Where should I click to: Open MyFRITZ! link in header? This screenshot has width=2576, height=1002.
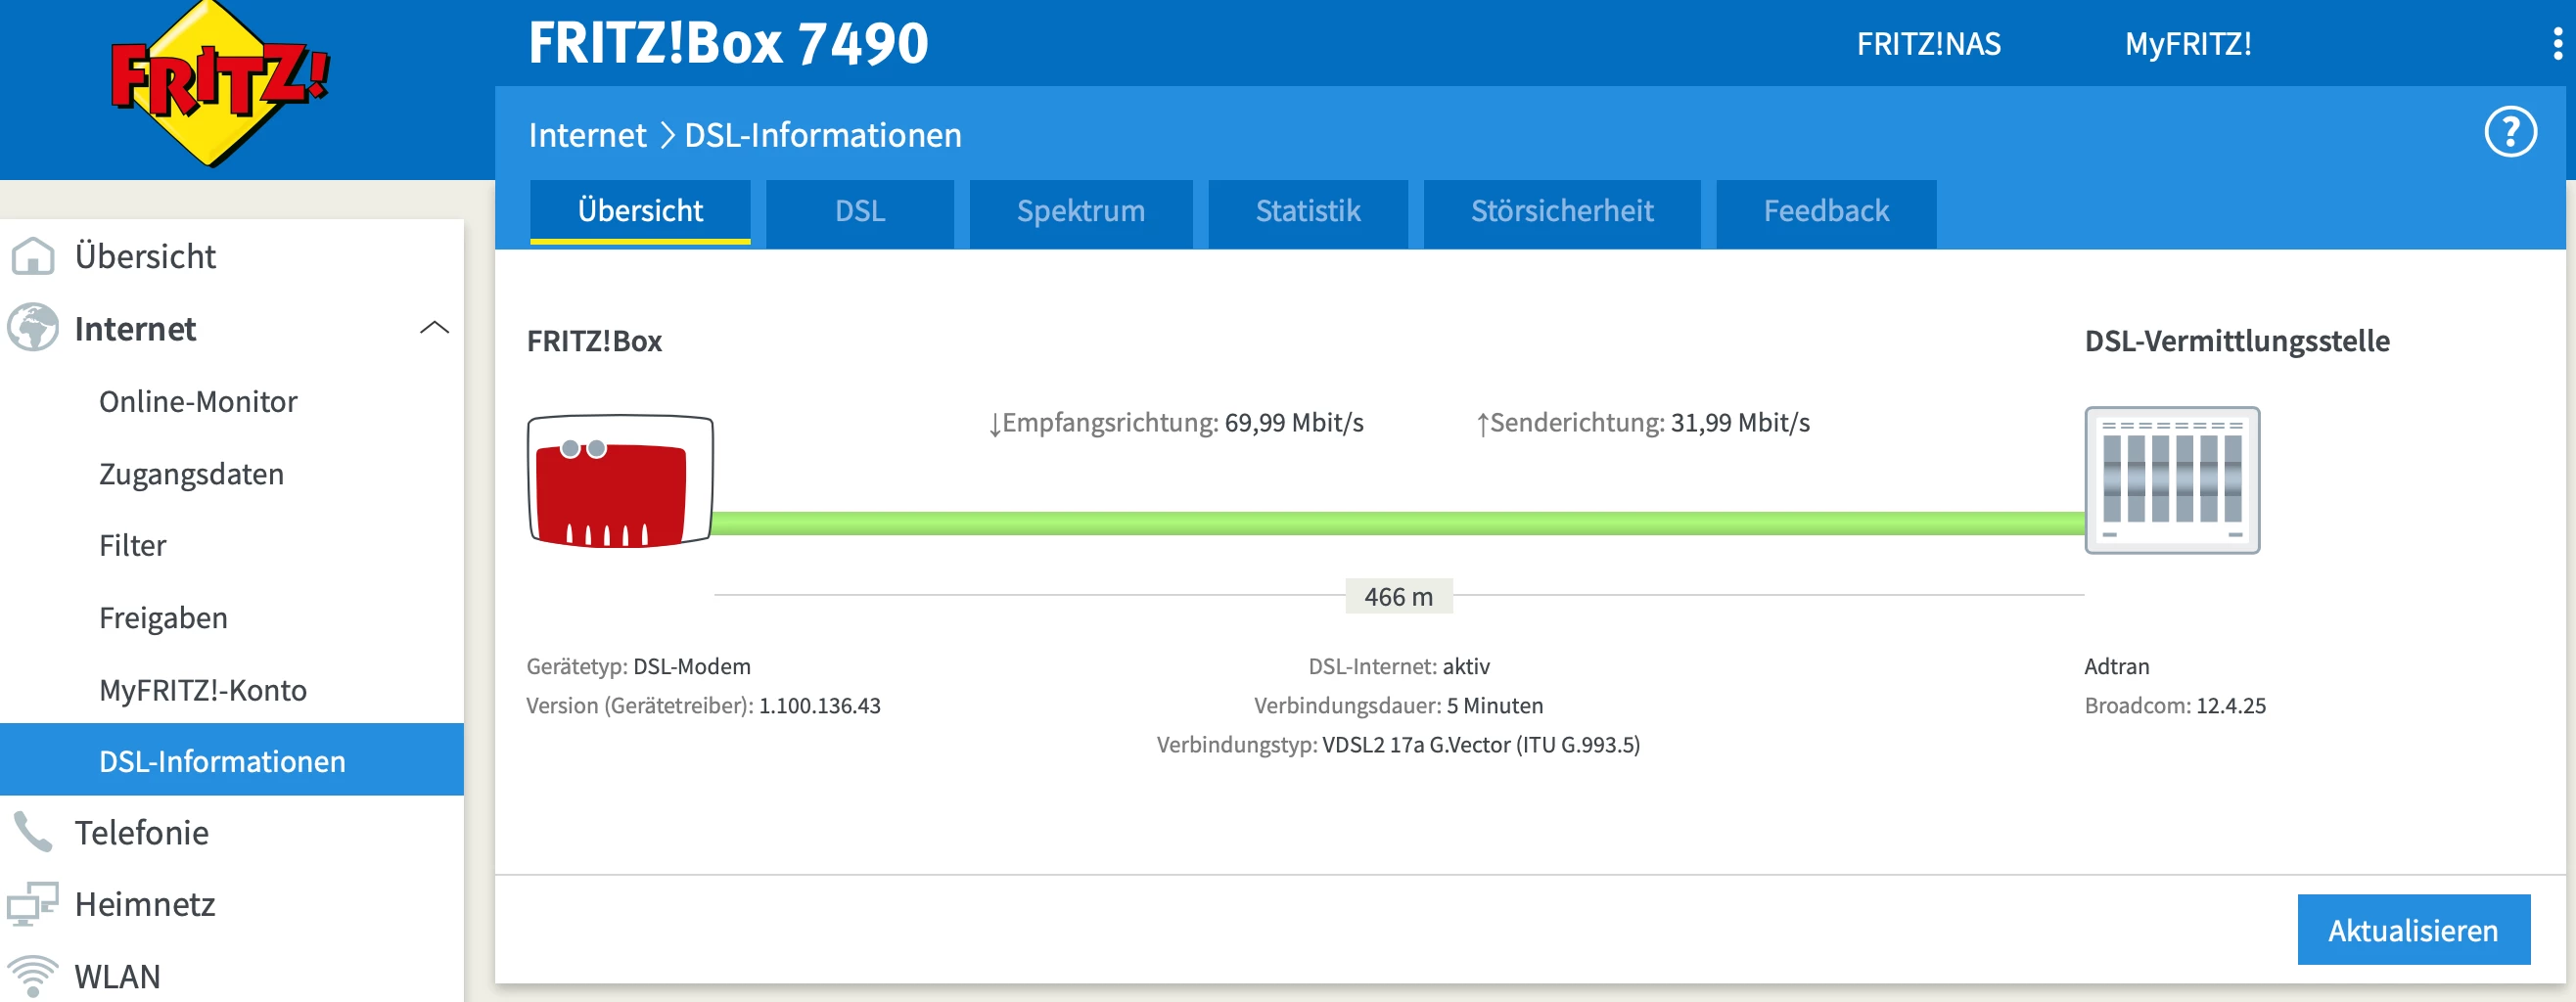click(x=2188, y=44)
